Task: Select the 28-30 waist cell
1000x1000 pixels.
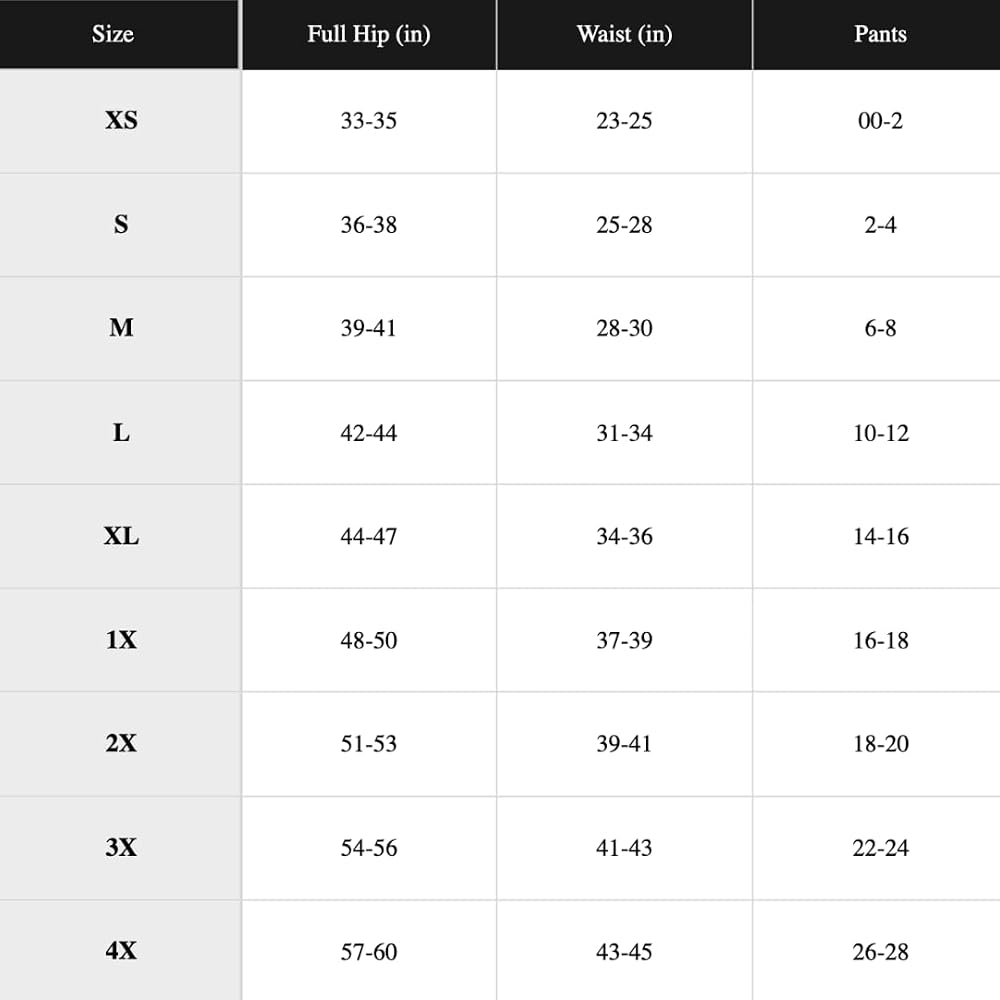Action: pyautogui.click(x=624, y=328)
